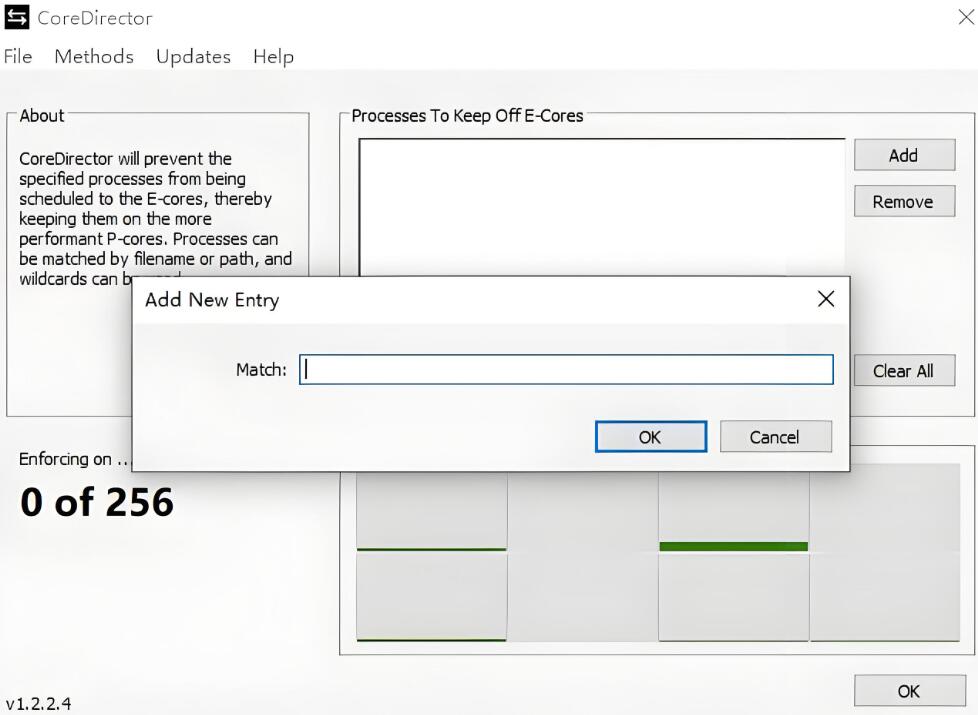Screen dimensions: 978x715
Task: Click the CoreDirector app icon in title bar
Action: click(x=16, y=17)
